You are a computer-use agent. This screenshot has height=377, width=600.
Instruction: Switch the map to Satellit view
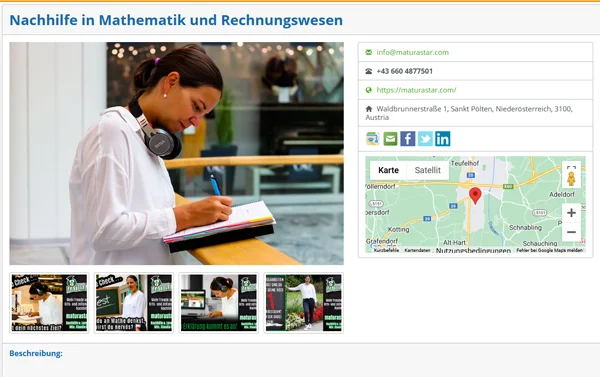tap(427, 170)
